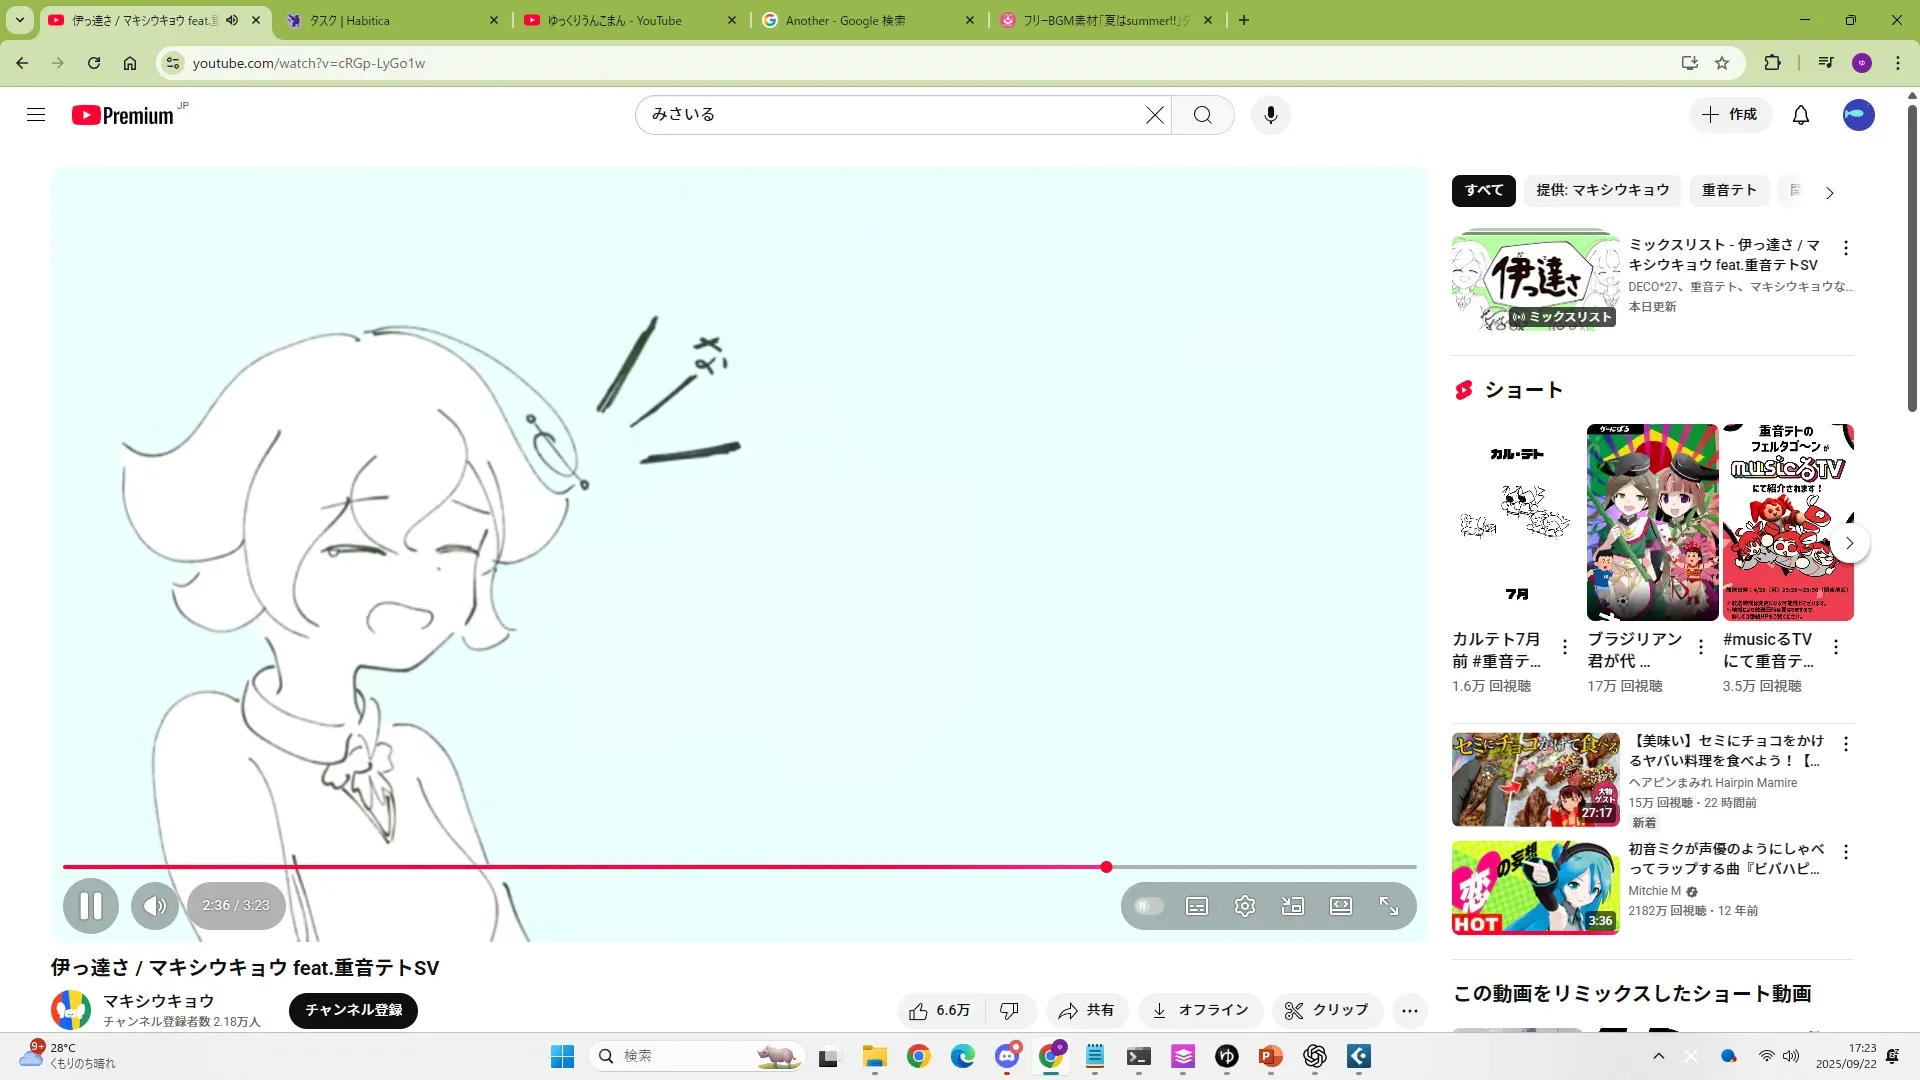Image resolution: width=1920 pixels, height=1080 pixels.
Task: Seek the video on the red progress bar
Action: pos(700,867)
